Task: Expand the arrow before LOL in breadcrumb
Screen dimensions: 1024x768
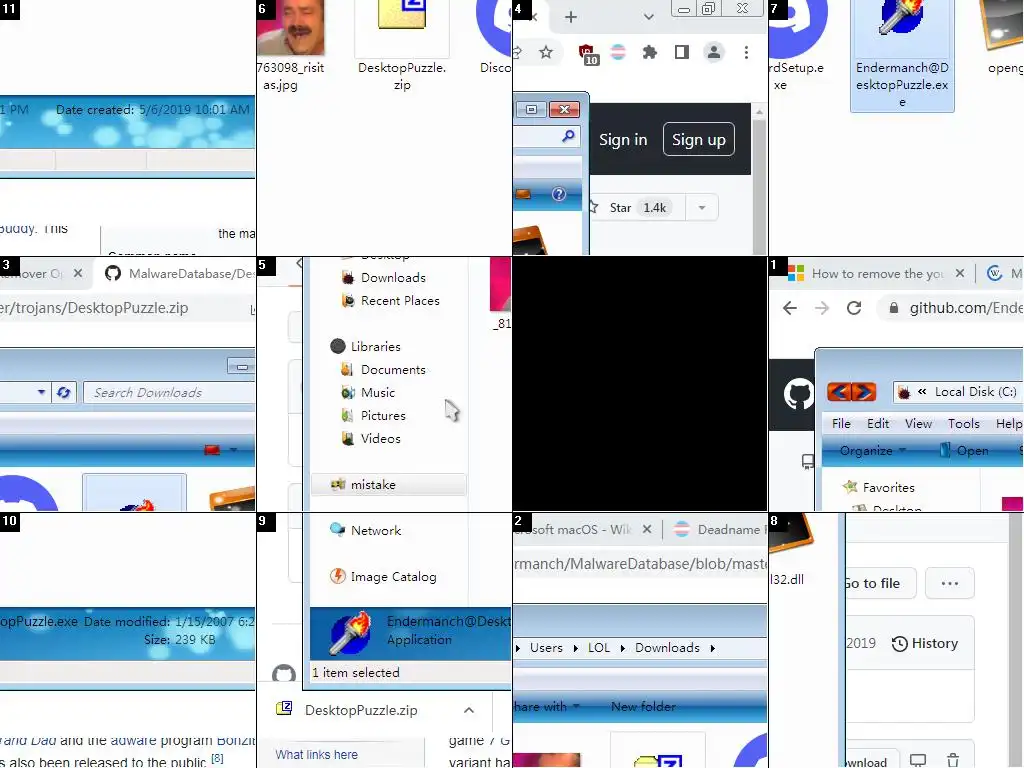Action: coord(575,648)
